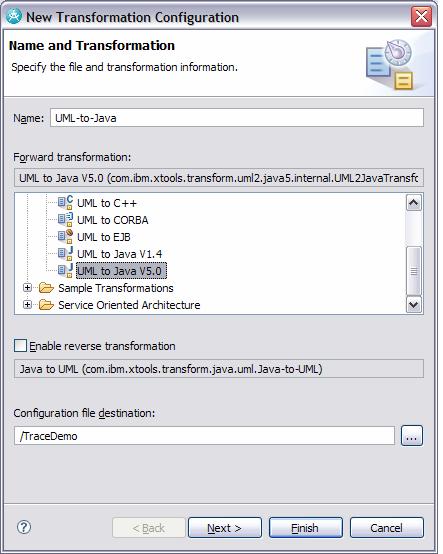
Task: Browse for configuration file destination
Action: [412, 436]
